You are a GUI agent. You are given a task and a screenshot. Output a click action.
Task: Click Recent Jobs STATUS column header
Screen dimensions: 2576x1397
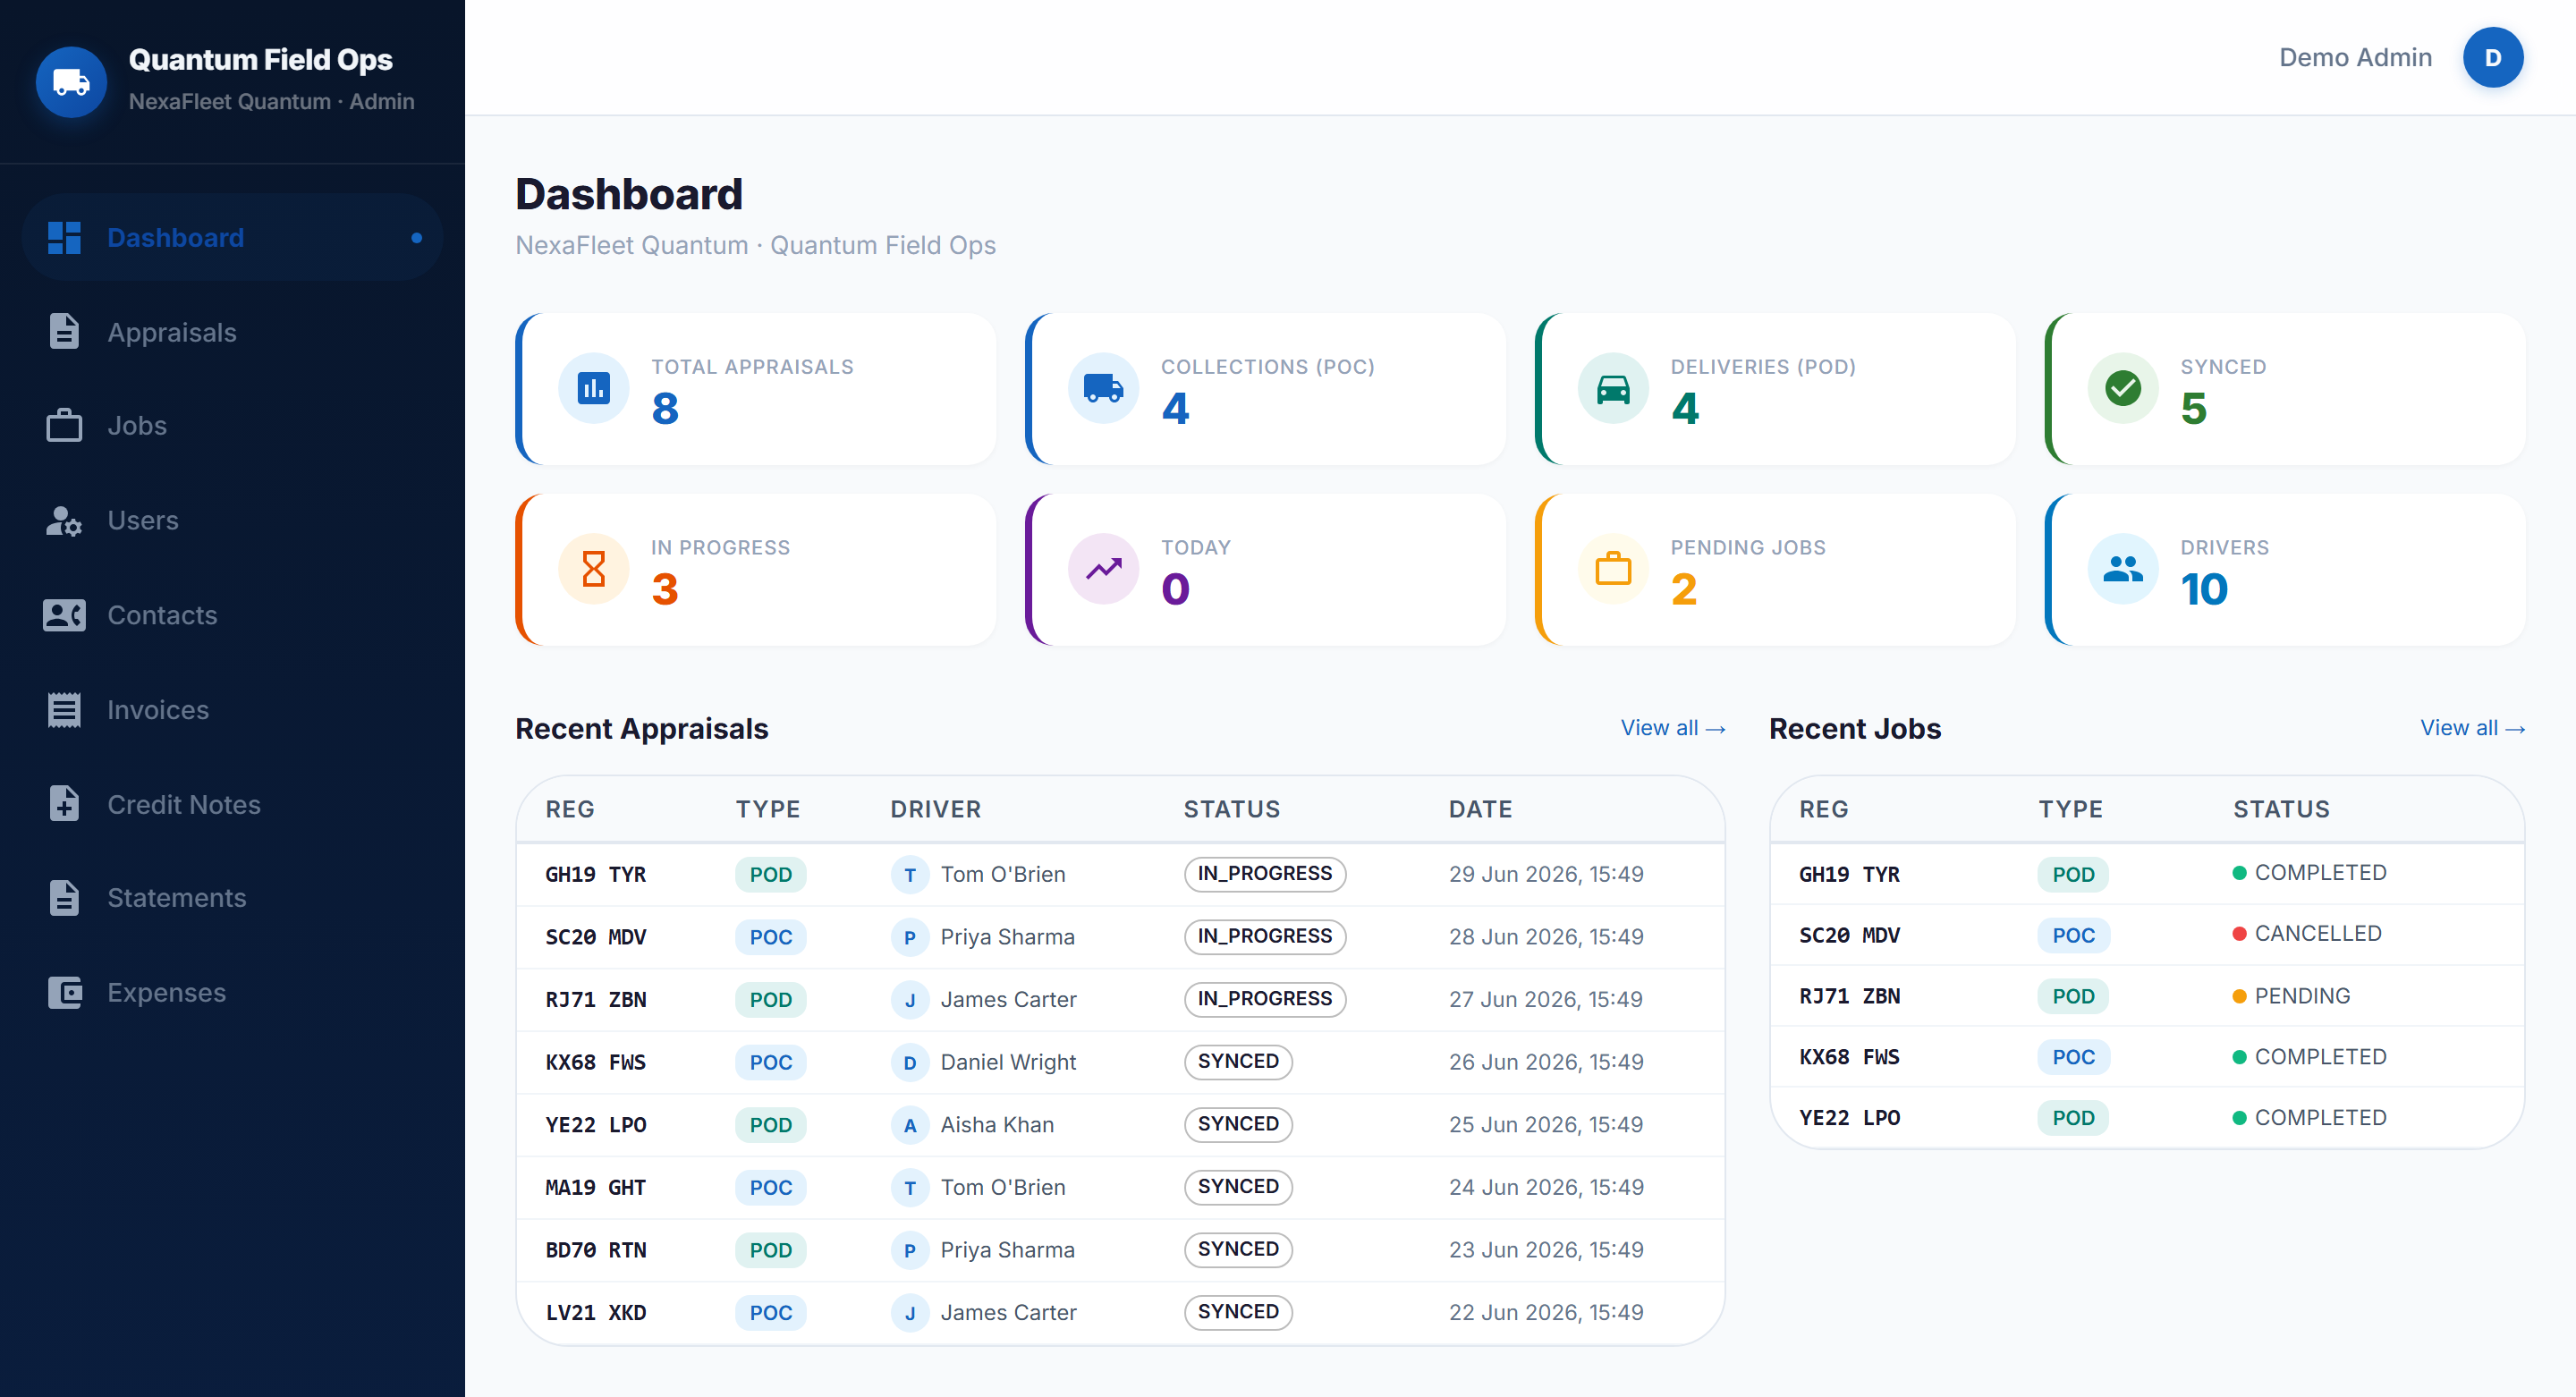tap(2281, 809)
